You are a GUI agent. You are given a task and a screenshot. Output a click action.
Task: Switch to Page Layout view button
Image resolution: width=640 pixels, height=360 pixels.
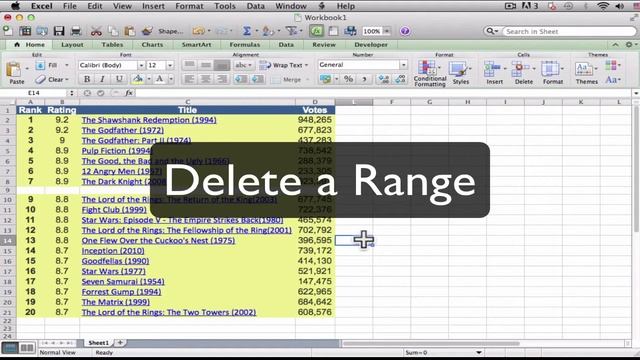[x=27, y=348]
